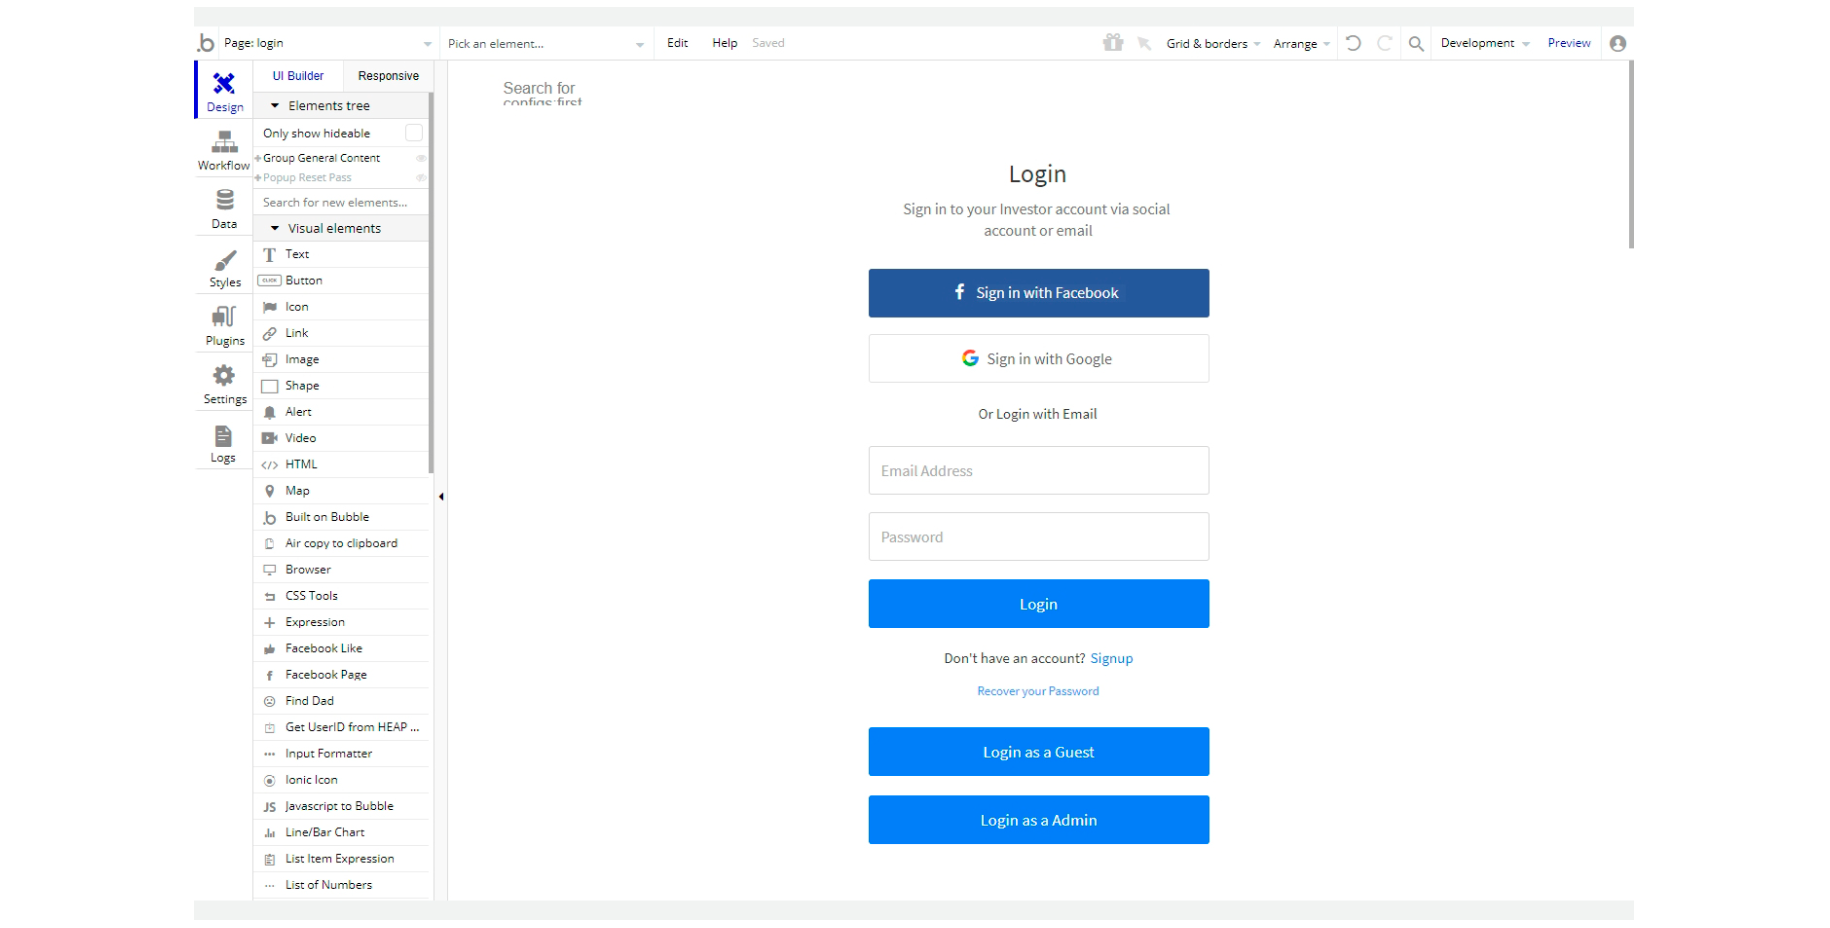Select the Shape element tool

[342, 386]
